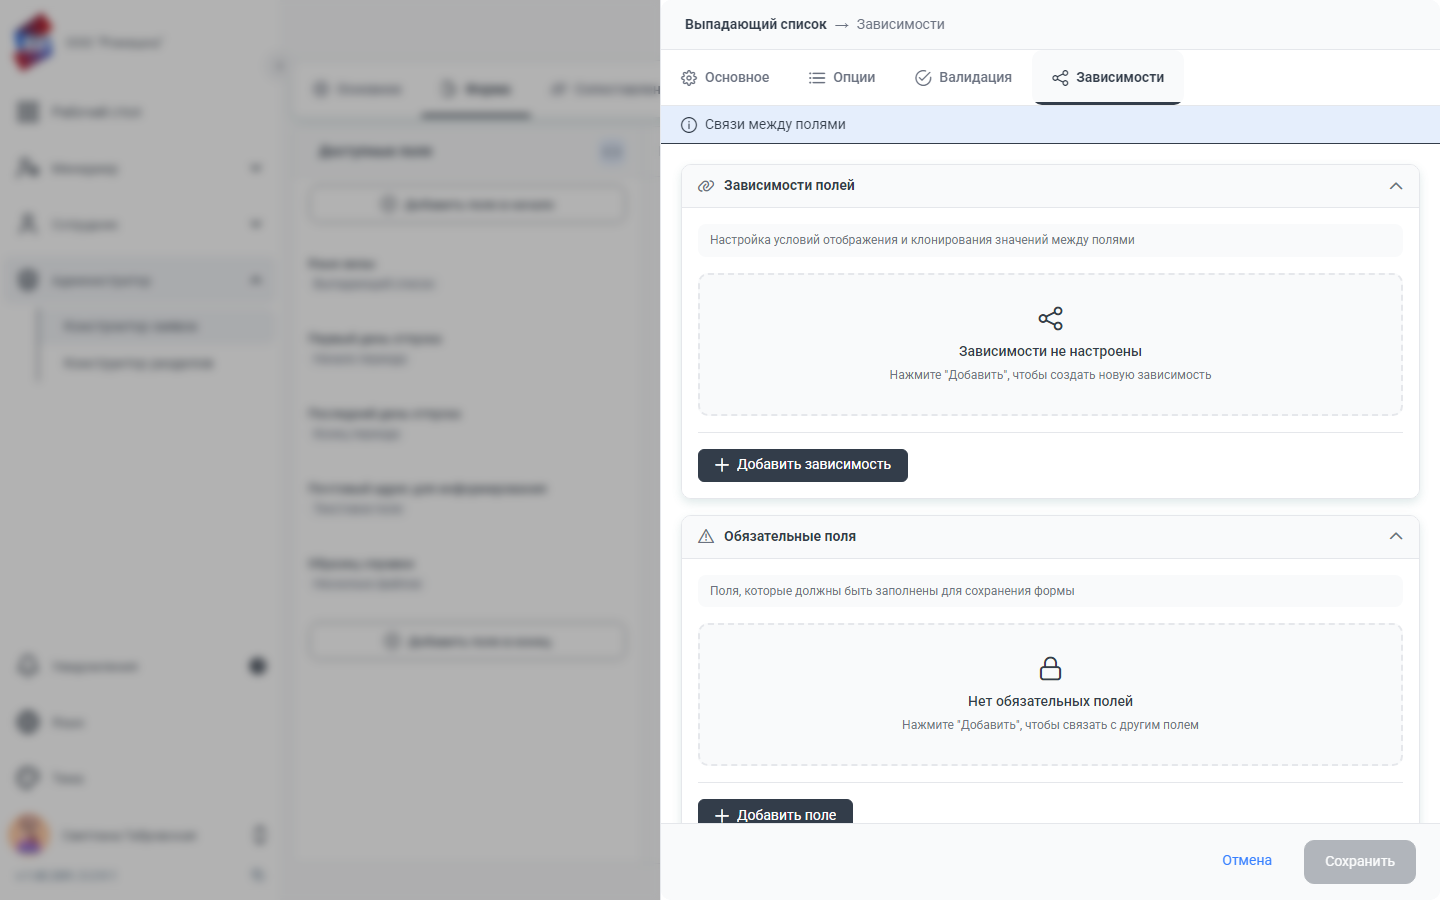1440x900 pixels.
Task: Click the Отмена link
Action: tap(1247, 861)
